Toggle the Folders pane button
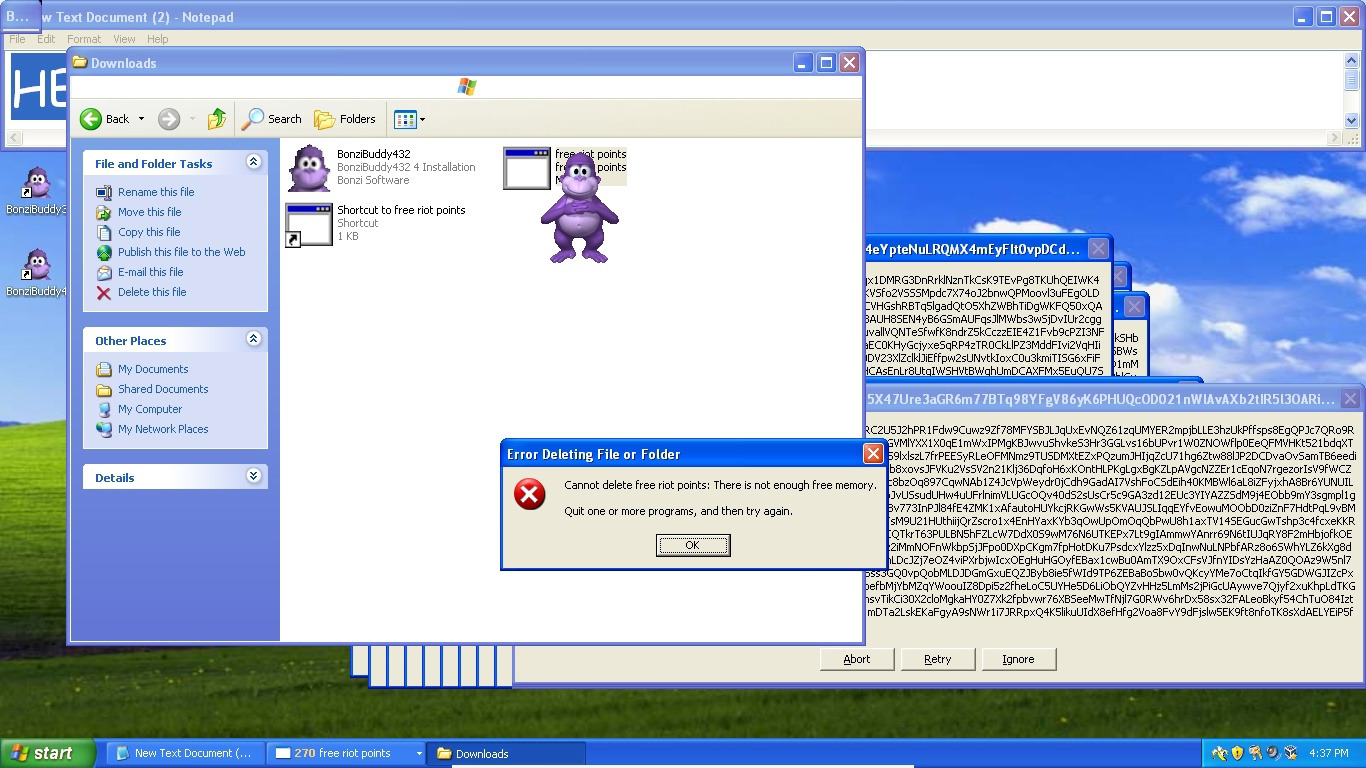1366x768 pixels. point(345,119)
